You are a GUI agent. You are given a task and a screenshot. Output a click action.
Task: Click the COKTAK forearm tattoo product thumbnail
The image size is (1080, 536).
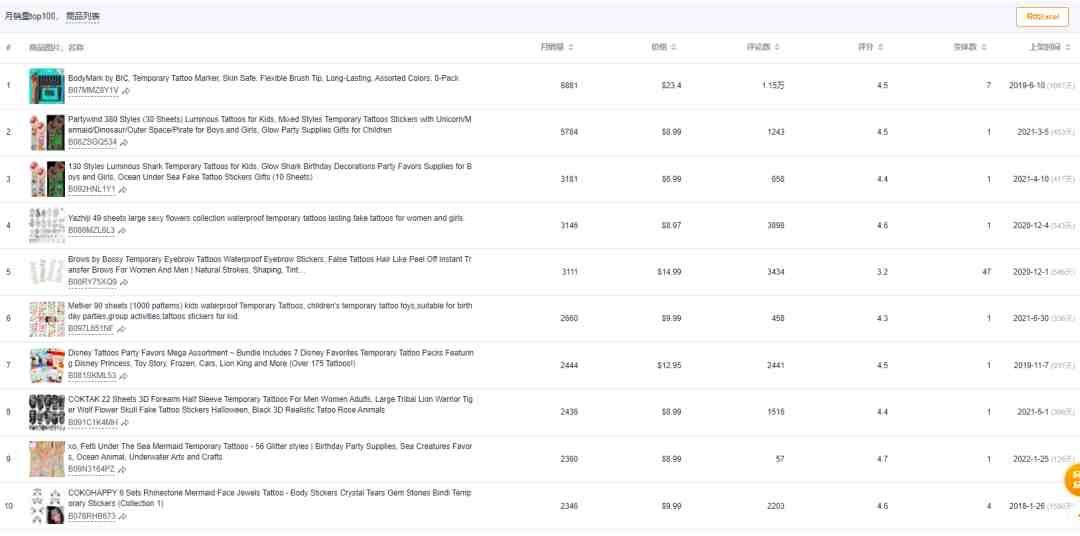46,412
